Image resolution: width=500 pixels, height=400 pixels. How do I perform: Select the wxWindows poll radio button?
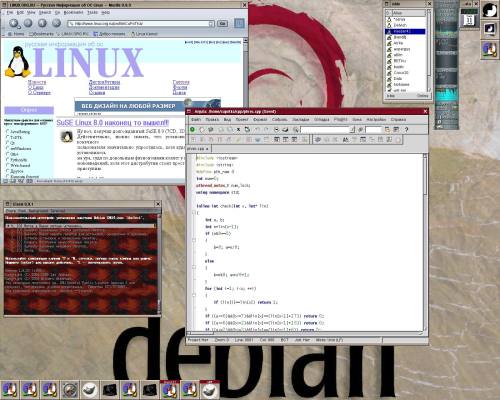pyautogui.click(x=7, y=149)
